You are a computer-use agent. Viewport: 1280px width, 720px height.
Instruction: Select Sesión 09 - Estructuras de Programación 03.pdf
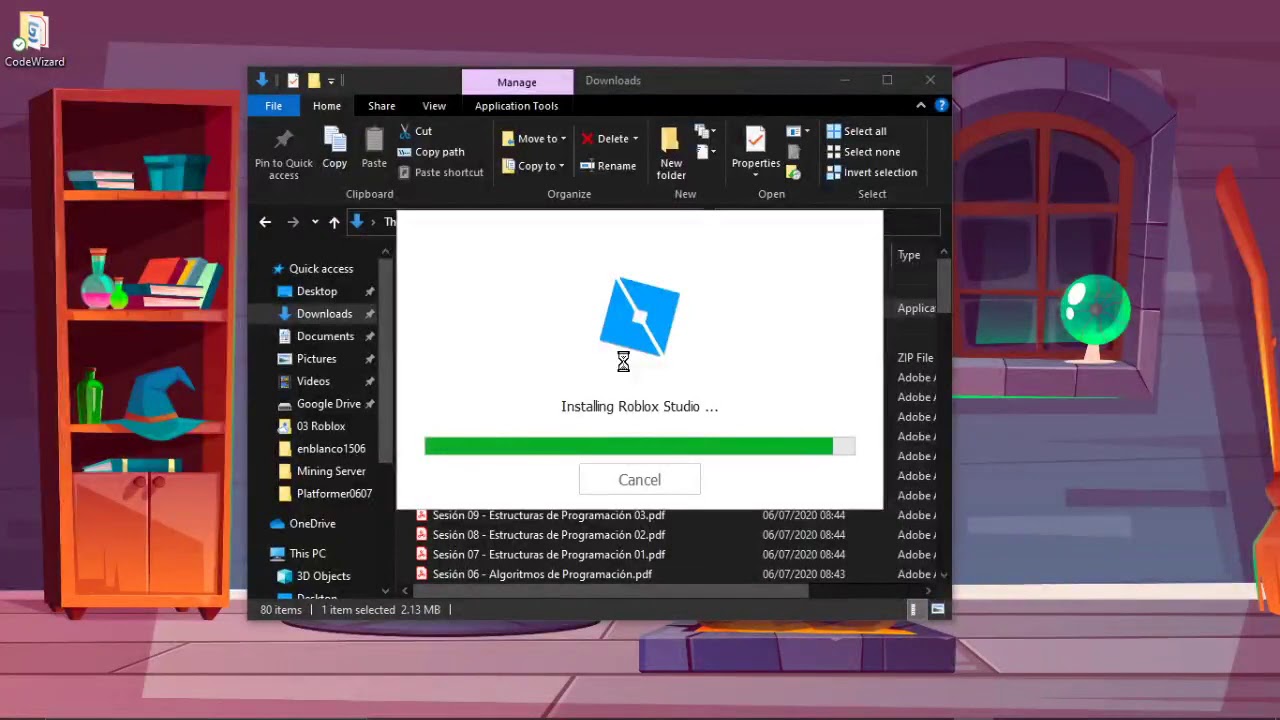548,515
